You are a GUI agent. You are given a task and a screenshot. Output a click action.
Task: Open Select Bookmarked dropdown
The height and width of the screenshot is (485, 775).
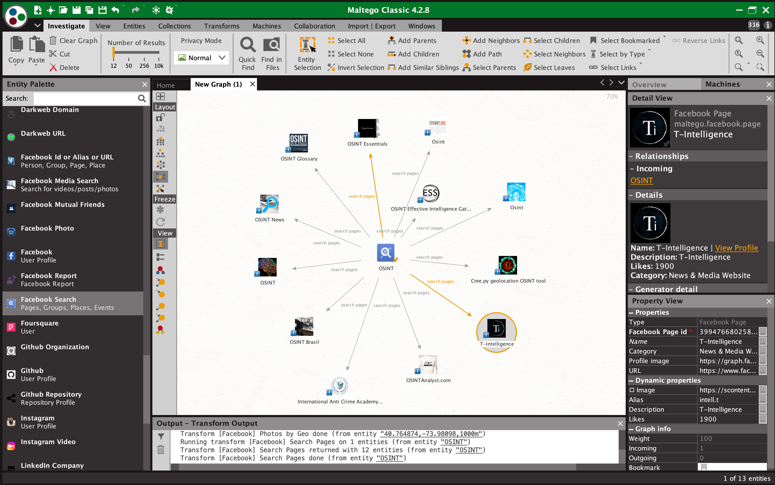pos(628,41)
